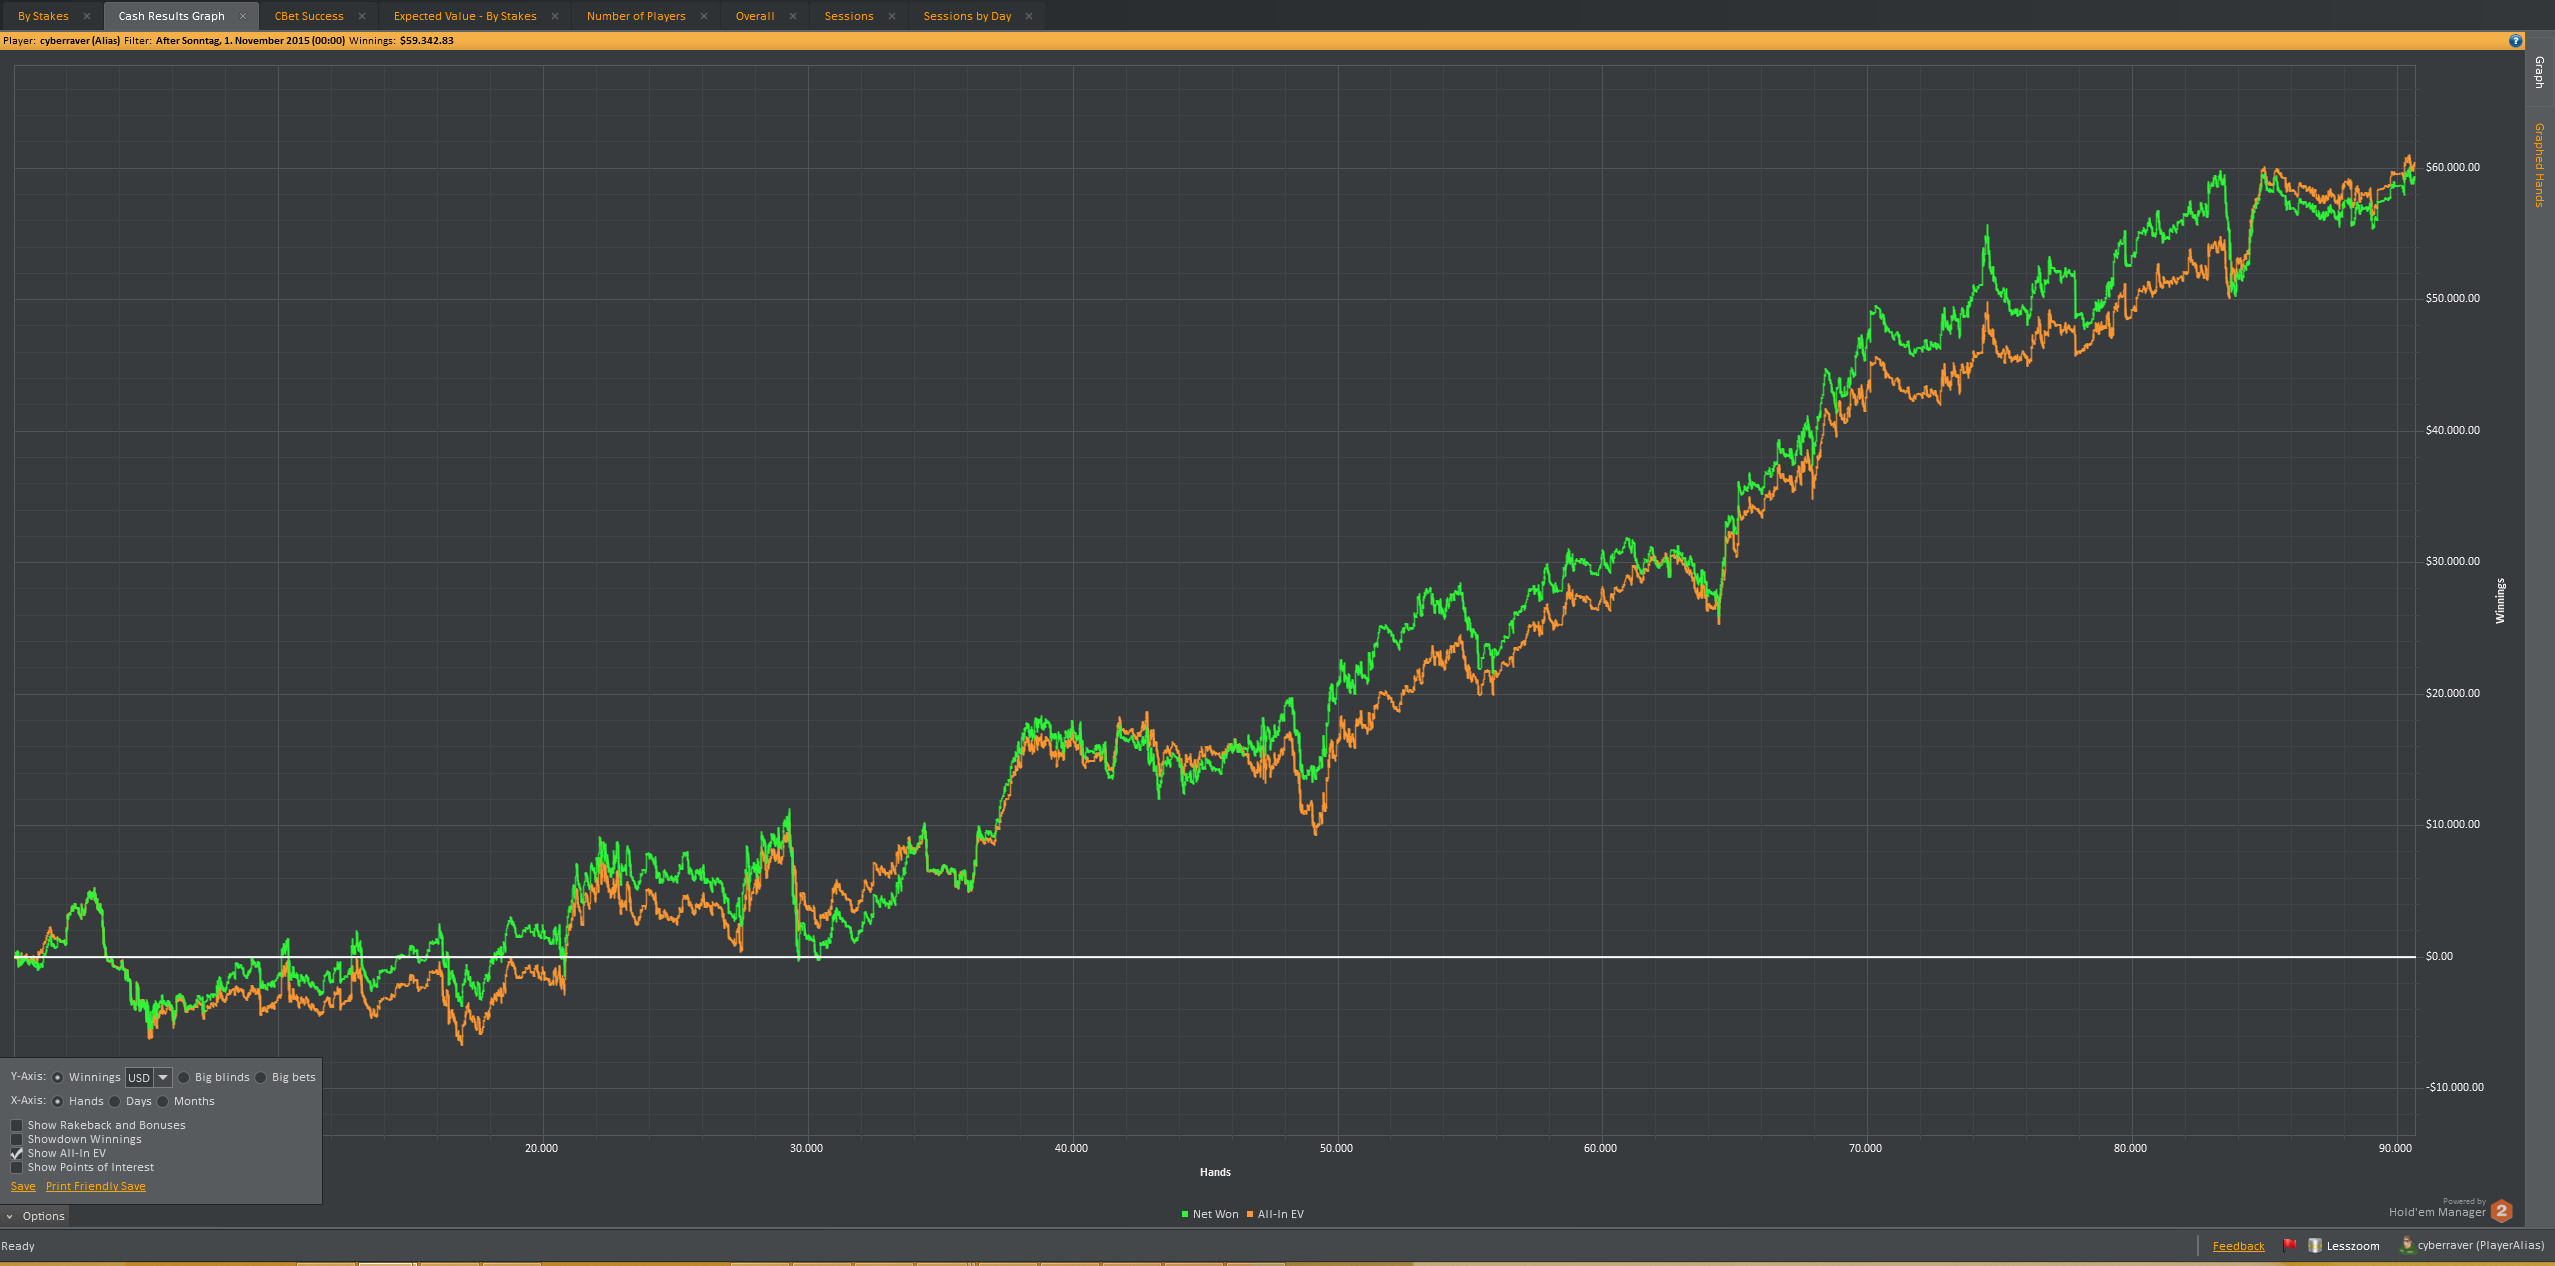Viewport: 2555px width, 1266px height.
Task: Select the vertical Graphed Hands side tab
Action: click(x=2539, y=165)
